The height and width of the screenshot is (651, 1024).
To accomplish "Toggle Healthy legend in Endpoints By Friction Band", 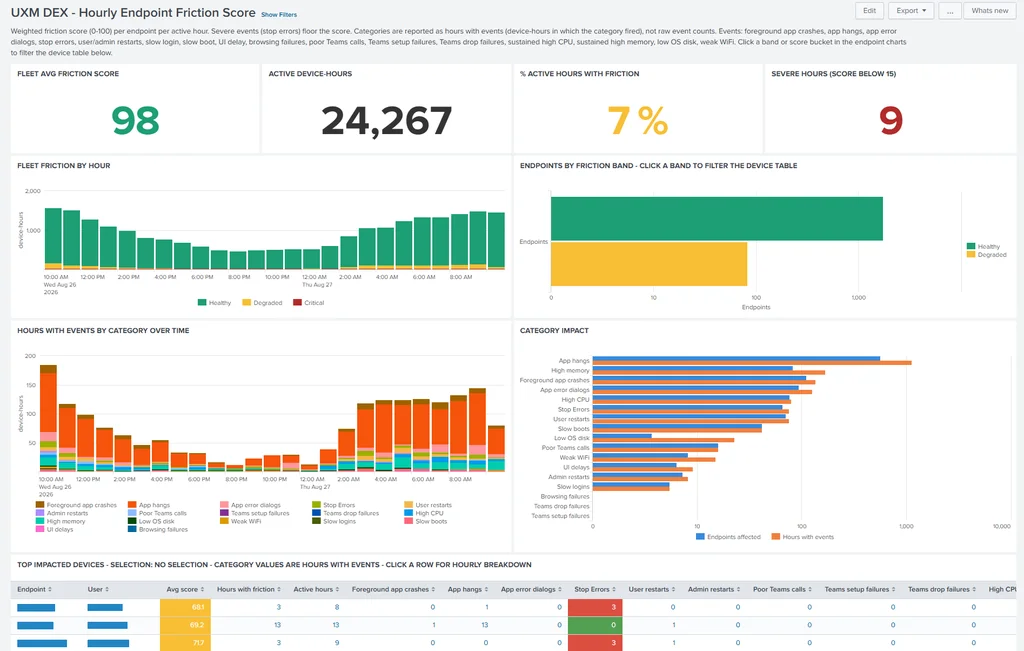I will pyautogui.click(x=983, y=247).
